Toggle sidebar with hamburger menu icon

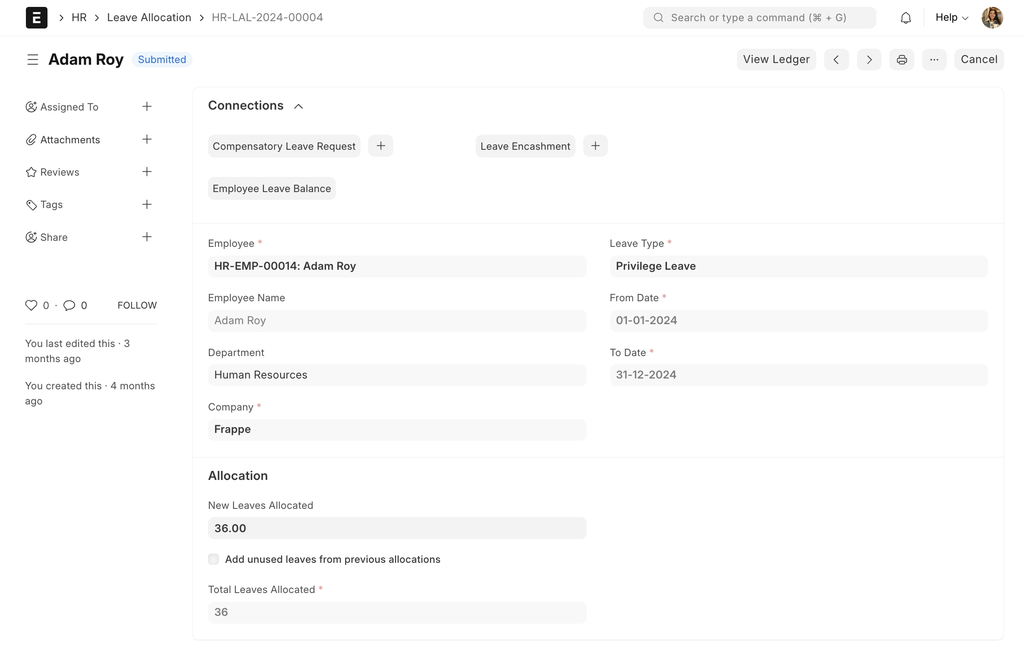pyautogui.click(x=33, y=60)
